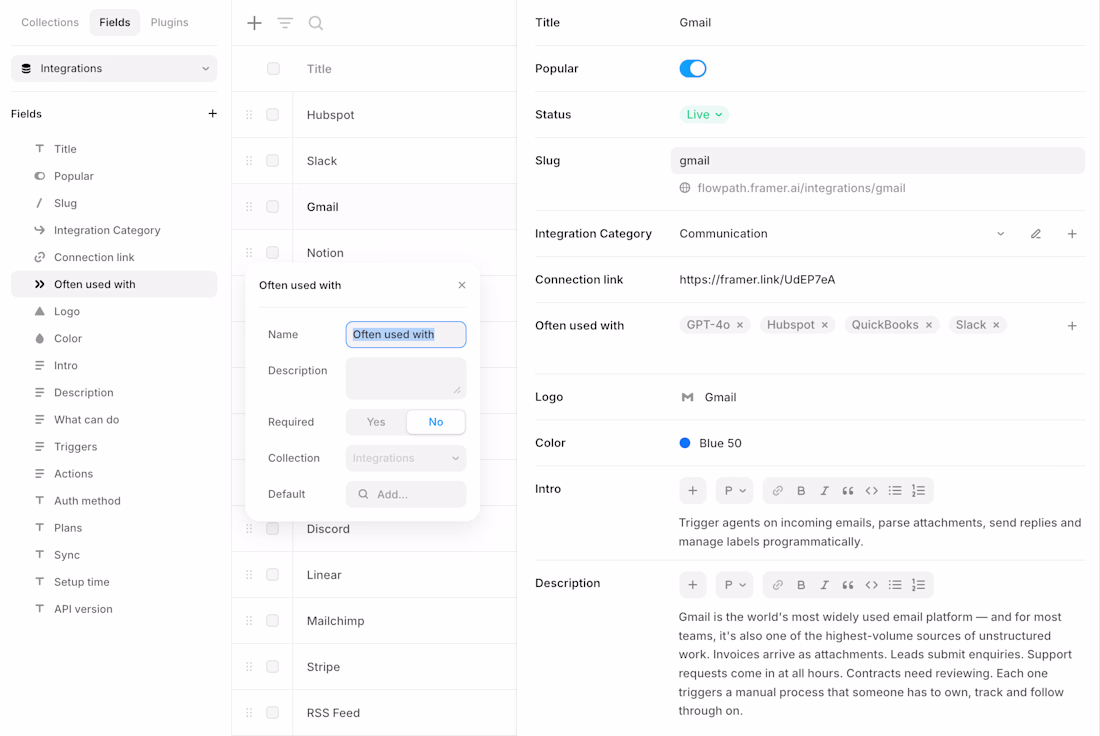Add item to Often used with row

click(x=1072, y=326)
